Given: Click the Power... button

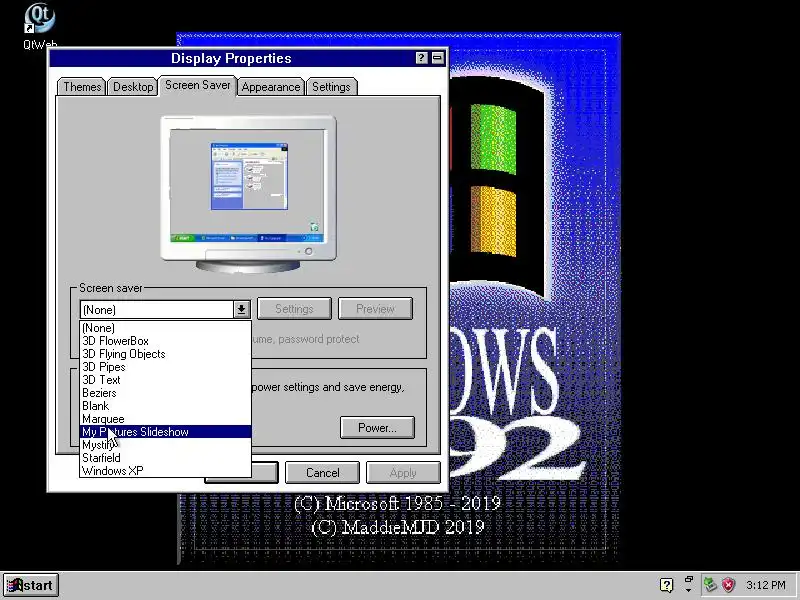Looking at the screenshot, I should point(377,428).
